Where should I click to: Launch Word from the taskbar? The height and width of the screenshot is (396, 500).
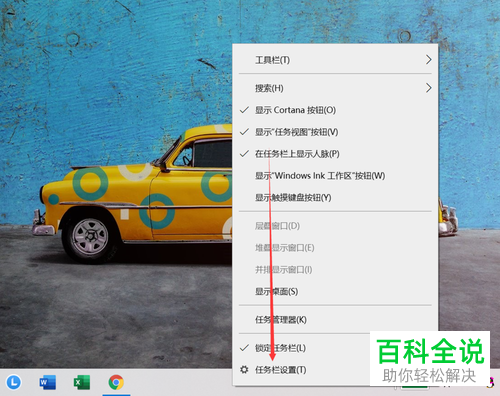(48, 382)
